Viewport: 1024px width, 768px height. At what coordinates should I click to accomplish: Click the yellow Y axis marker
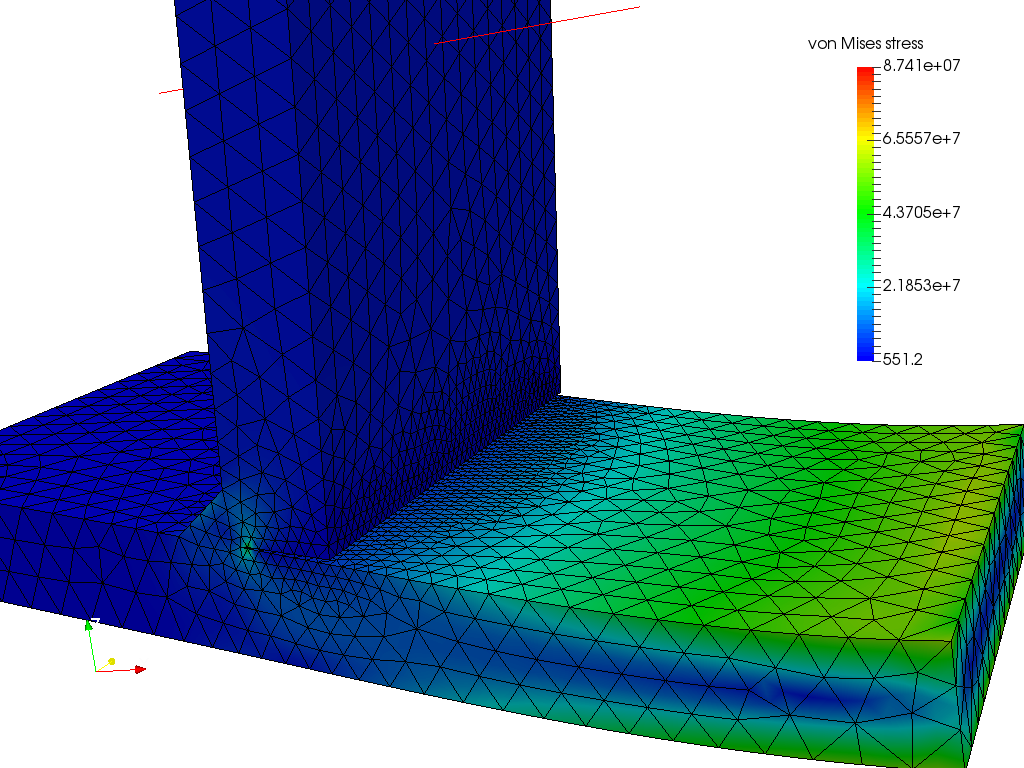(x=112, y=662)
